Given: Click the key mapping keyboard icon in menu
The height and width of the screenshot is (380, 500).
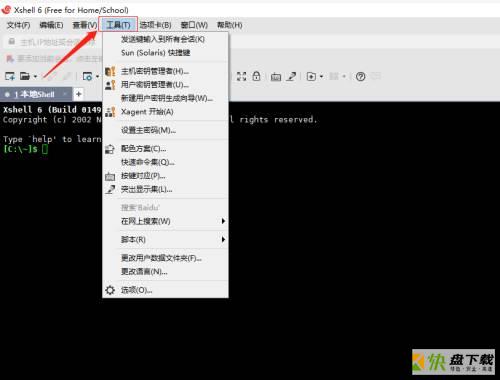Looking at the screenshot, I should (110, 176).
